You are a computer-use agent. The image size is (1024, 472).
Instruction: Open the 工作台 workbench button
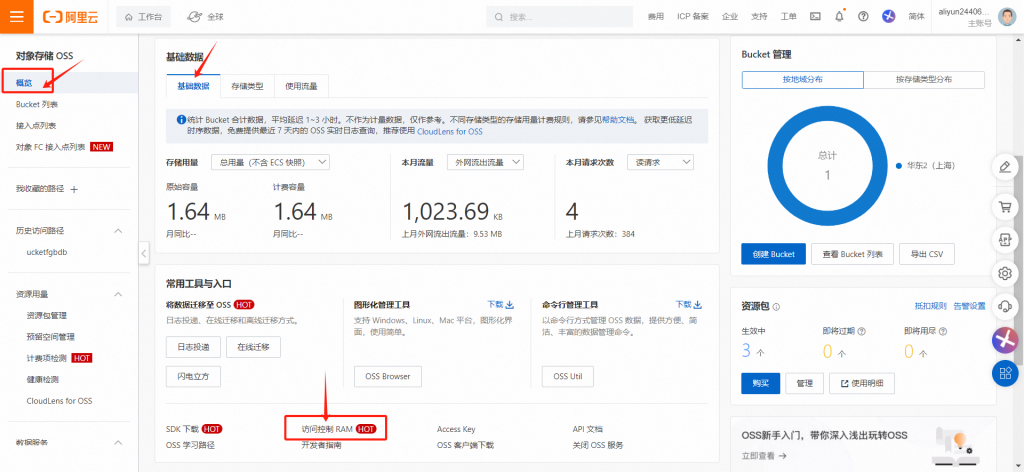[144, 17]
